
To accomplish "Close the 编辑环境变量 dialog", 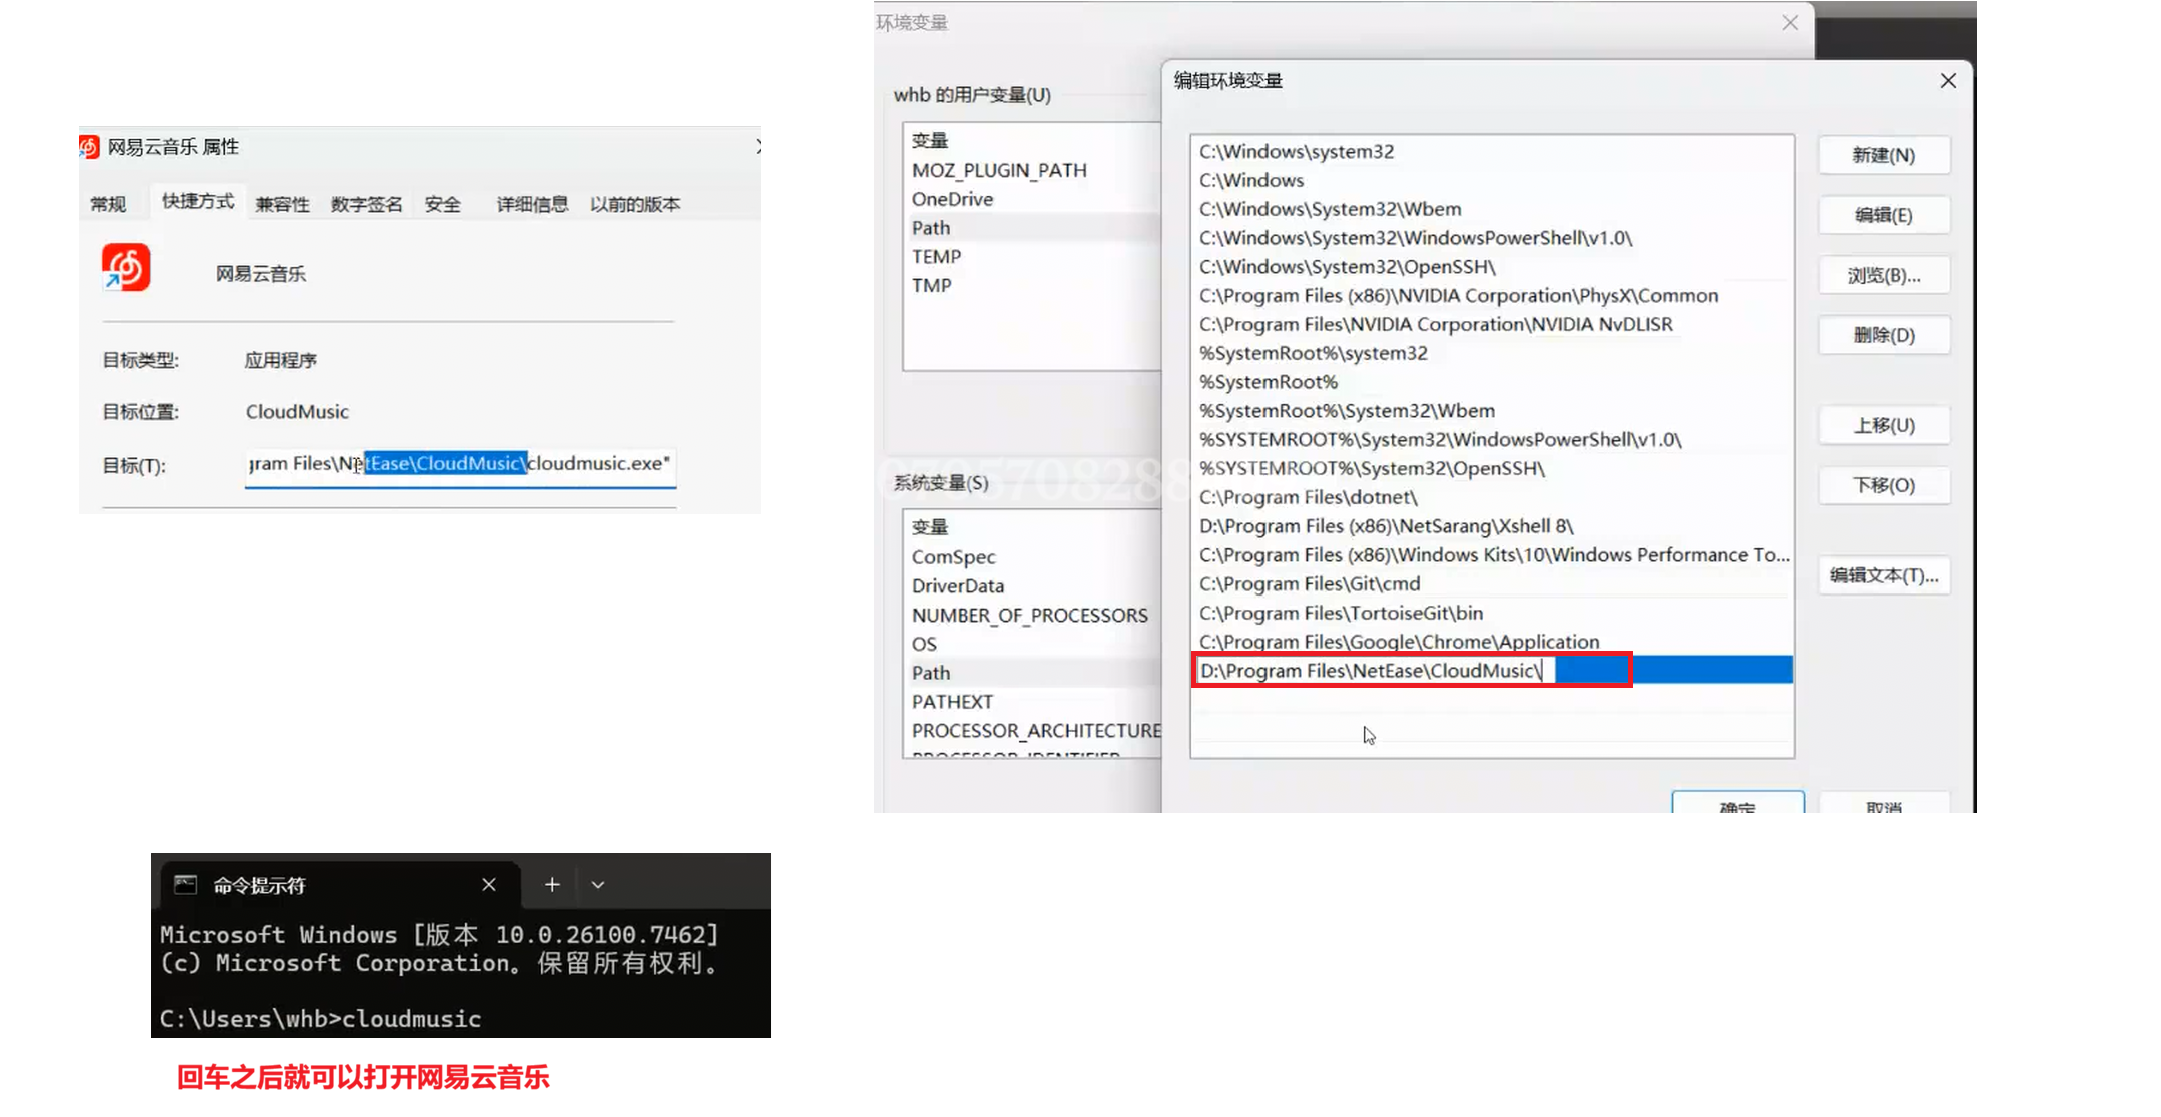I will (1948, 81).
